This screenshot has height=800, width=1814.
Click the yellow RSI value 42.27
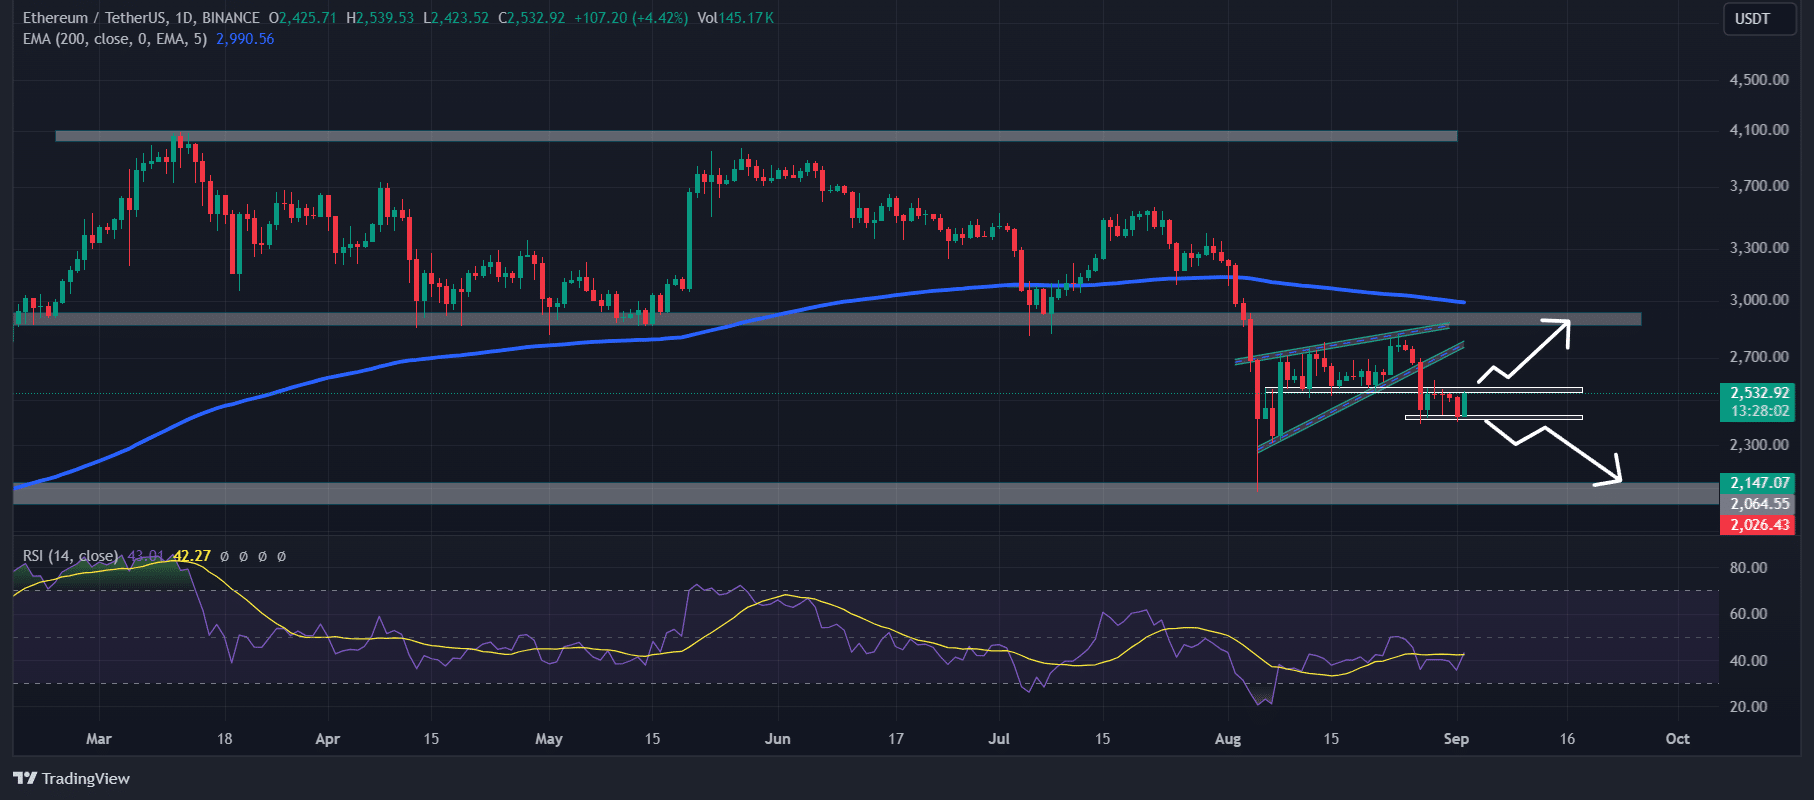click(192, 556)
